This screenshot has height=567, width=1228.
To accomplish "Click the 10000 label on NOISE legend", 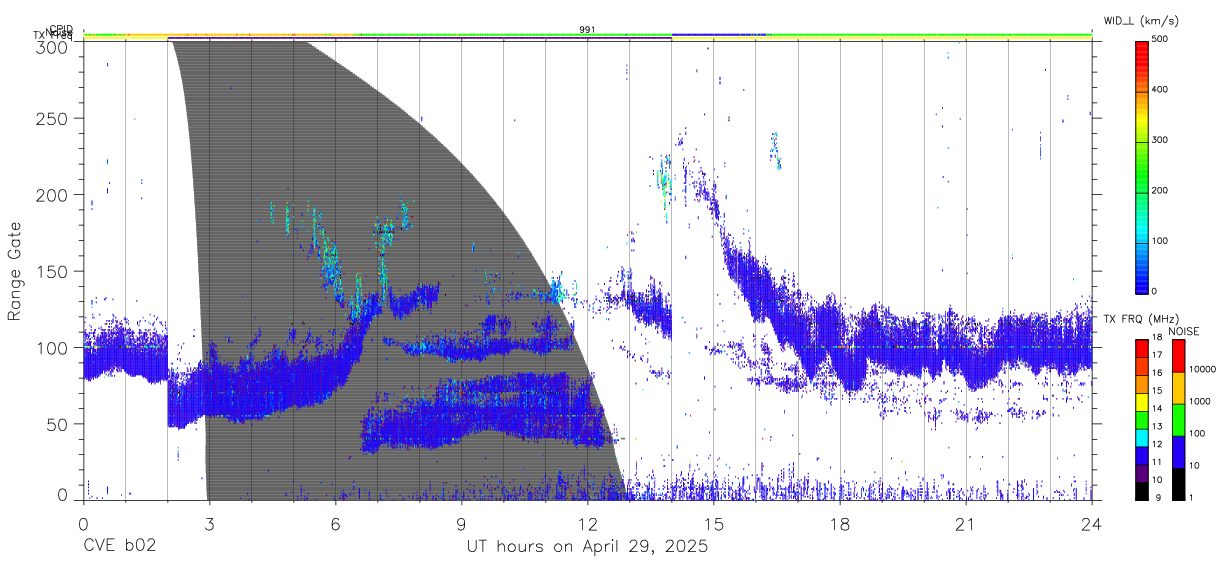I will (1202, 370).
